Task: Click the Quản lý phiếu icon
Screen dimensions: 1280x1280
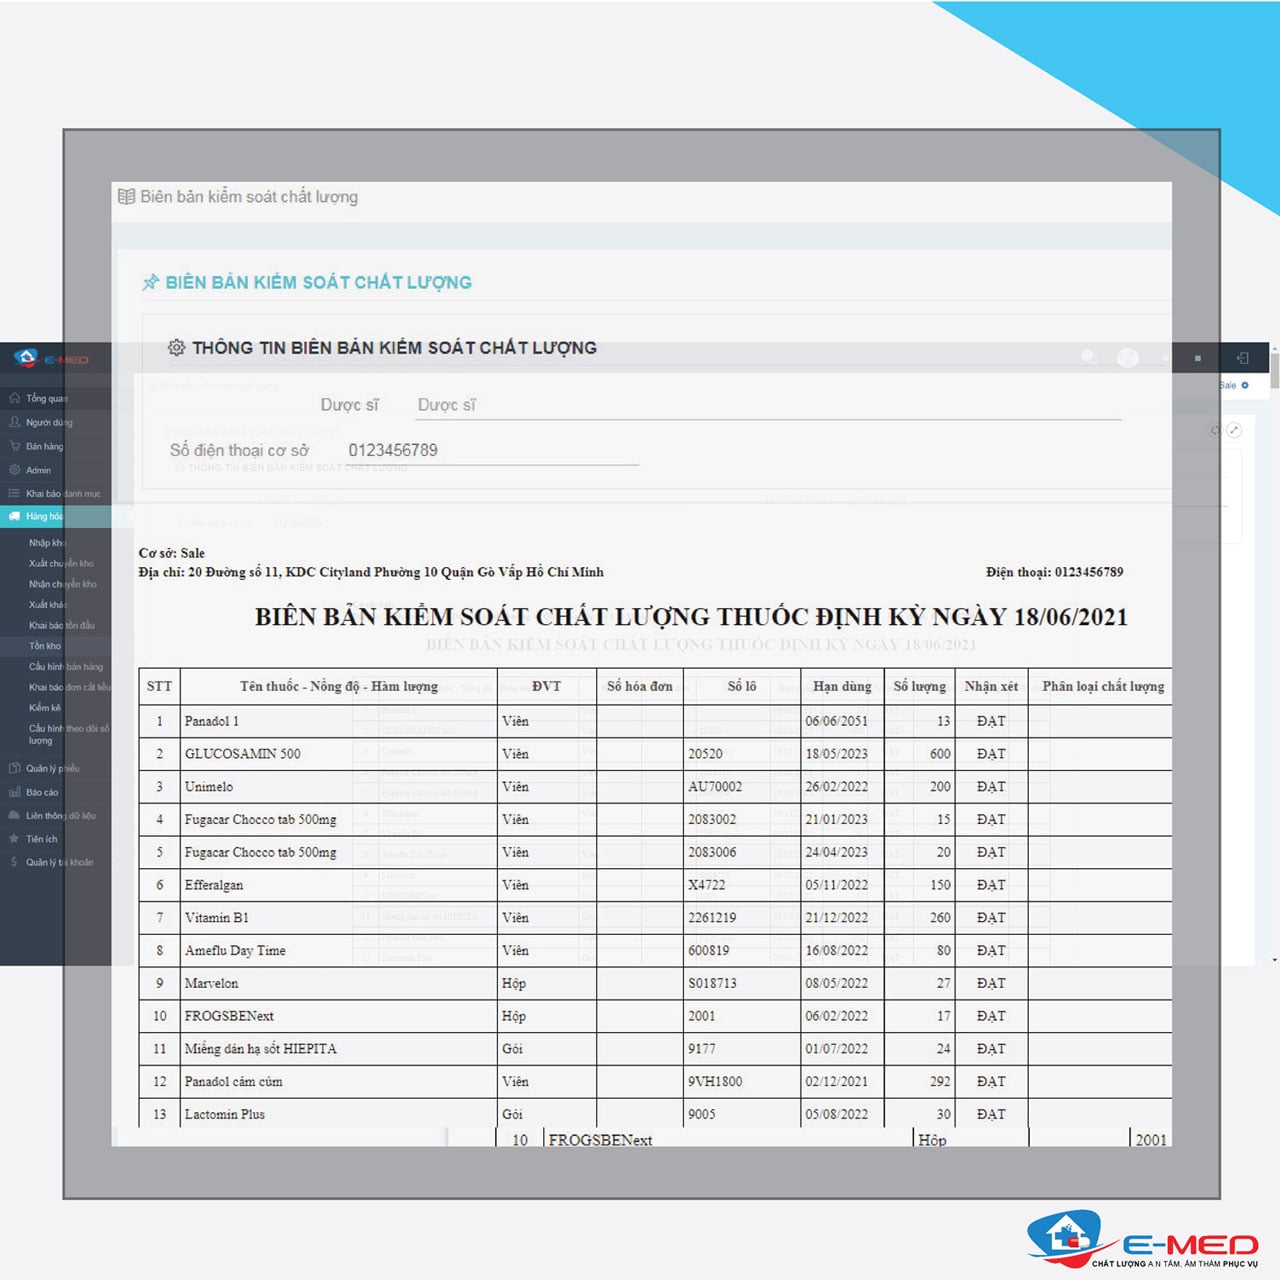Action: pos(14,768)
